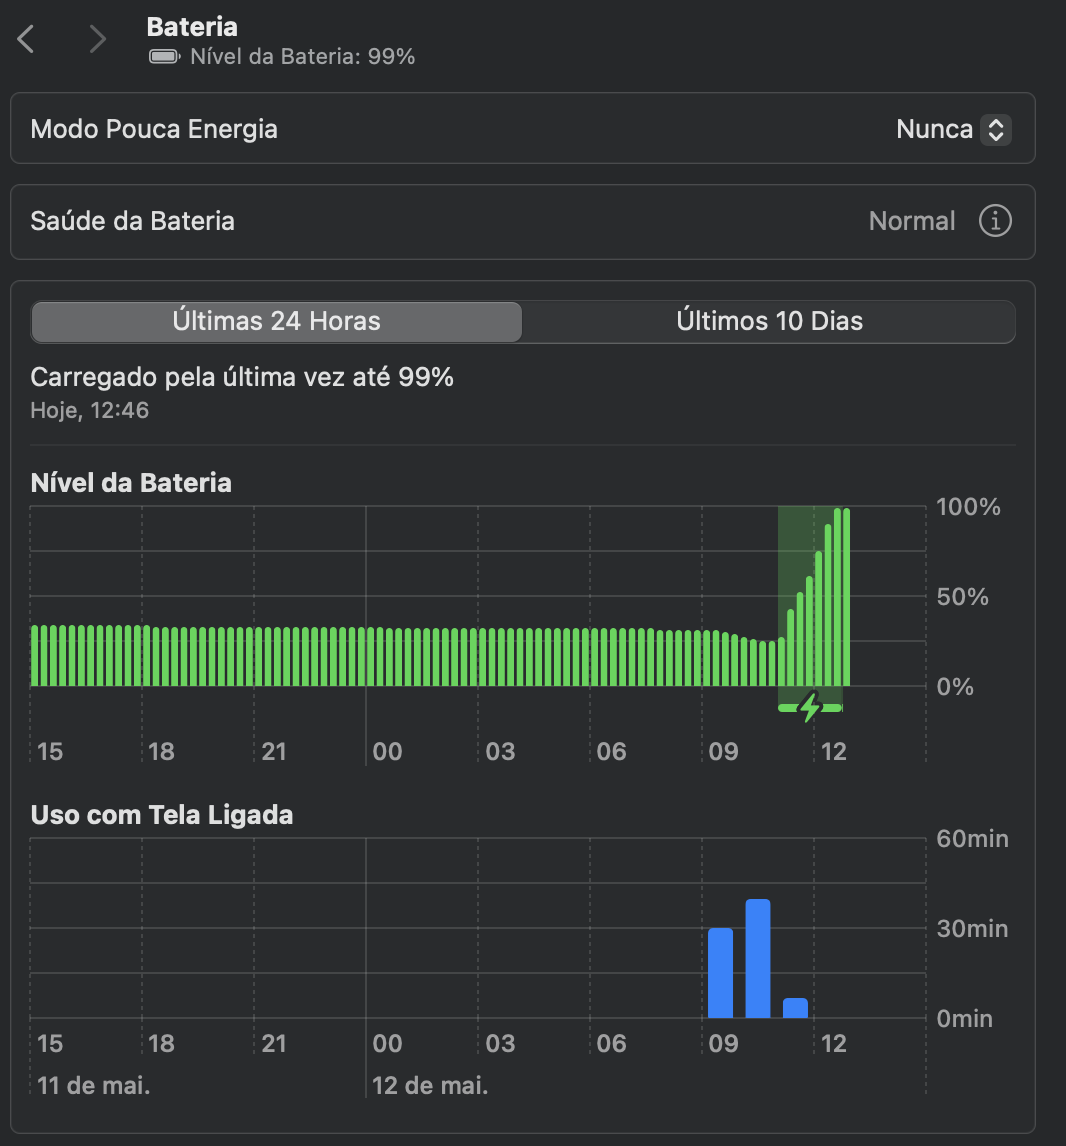This screenshot has height=1146, width=1066.
Task: Click the Carregado pela última vez text
Action: tap(242, 378)
